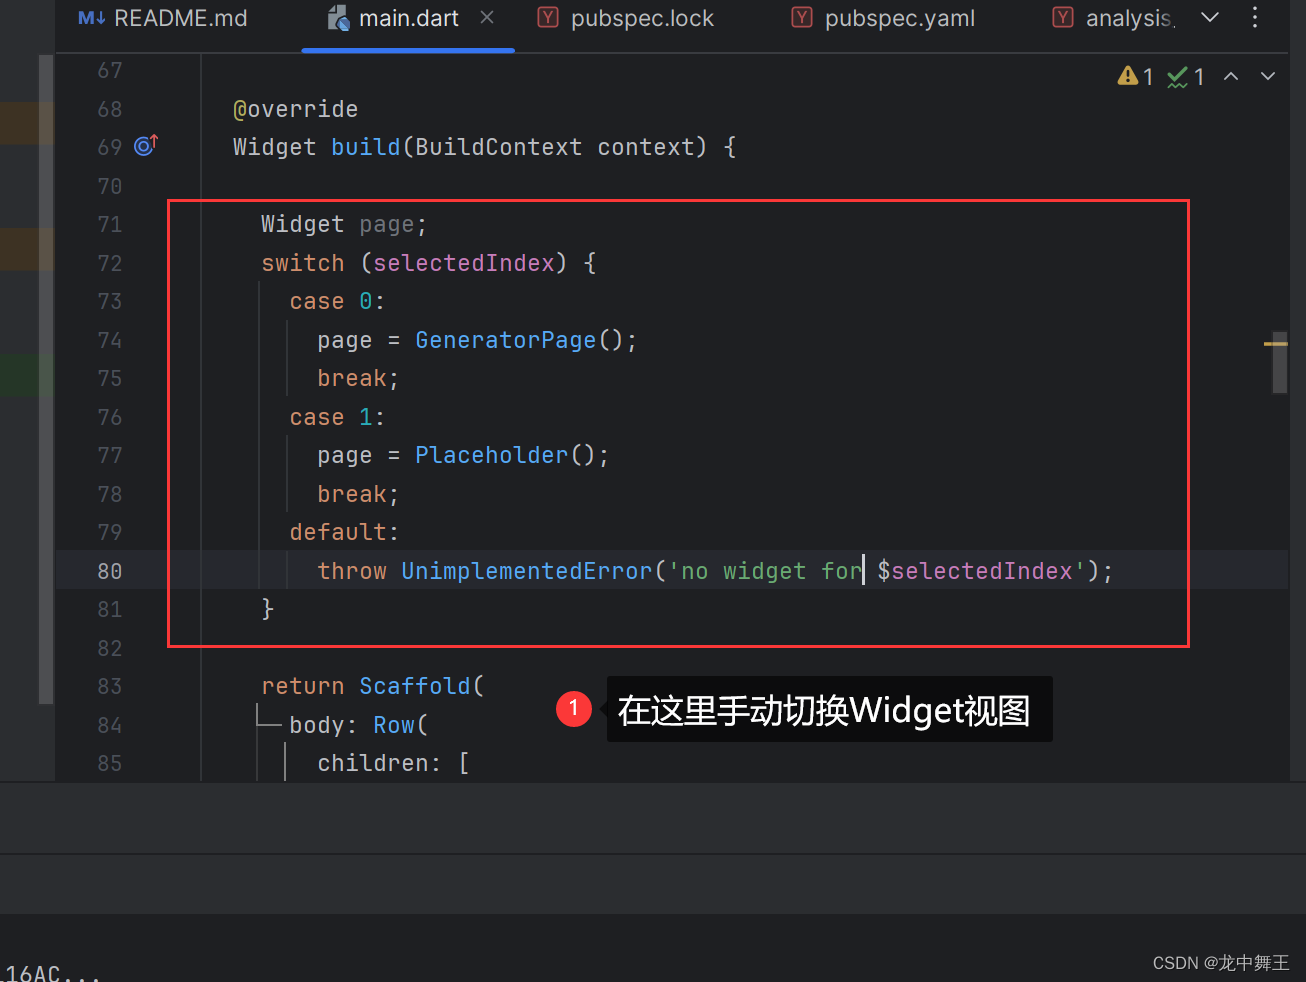This screenshot has width=1306, height=982.
Task: Click the override gutter icon on line 69
Action: click(146, 146)
